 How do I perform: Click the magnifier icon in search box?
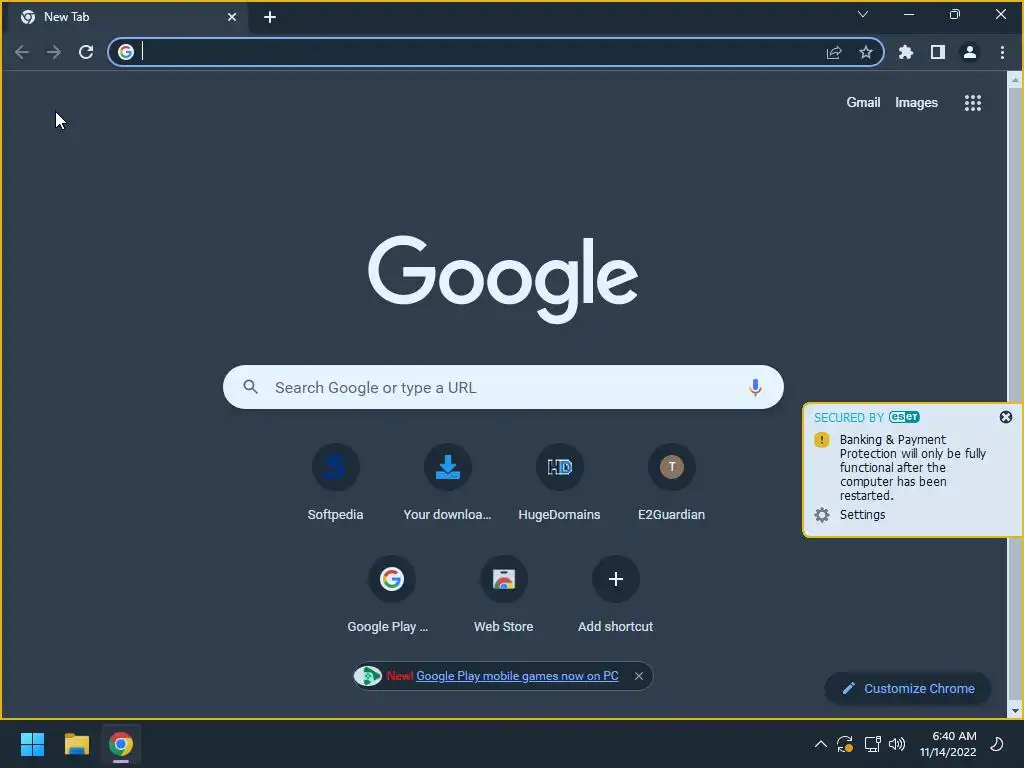(x=250, y=387)
